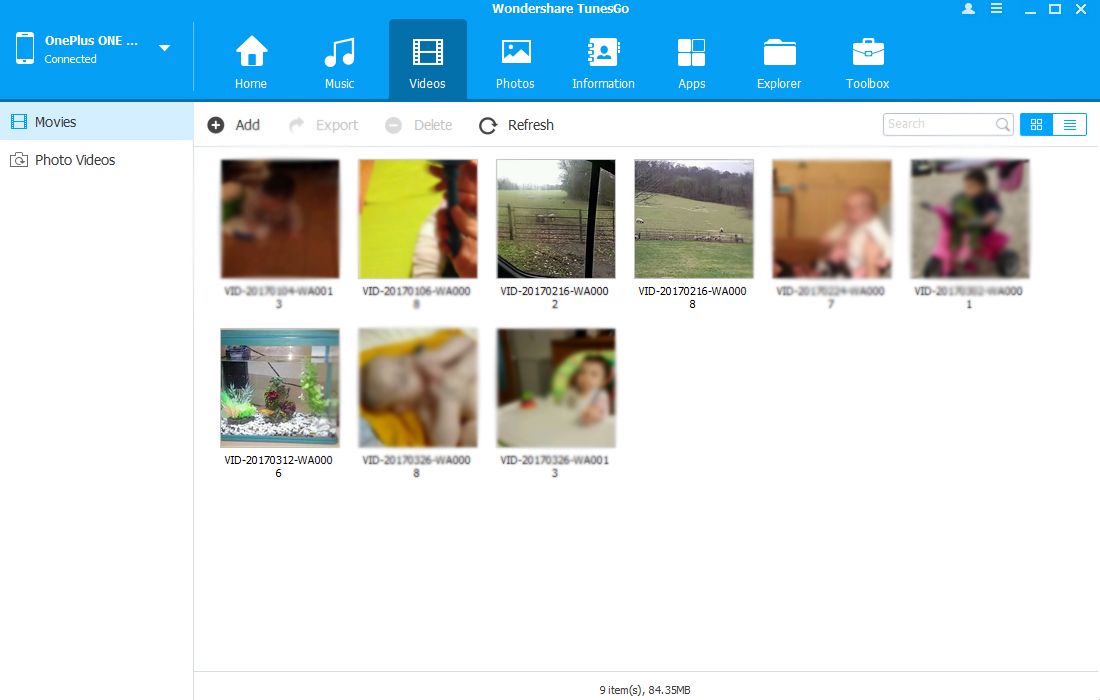Go to the Music section
Image resolution: width=1100 pixels, height=700 pixels.
coord(339,53)
